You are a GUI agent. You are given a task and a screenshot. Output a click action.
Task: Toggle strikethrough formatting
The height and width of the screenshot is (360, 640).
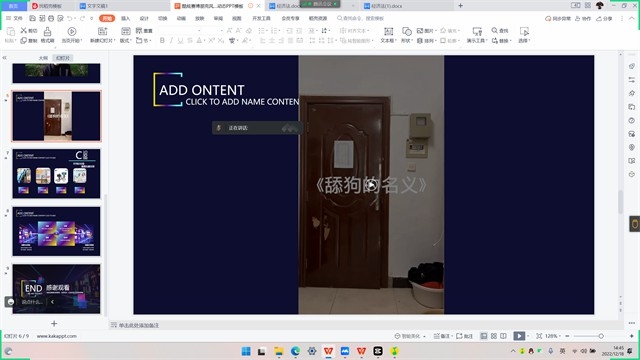pyautogui.click(x=189, y=40)
